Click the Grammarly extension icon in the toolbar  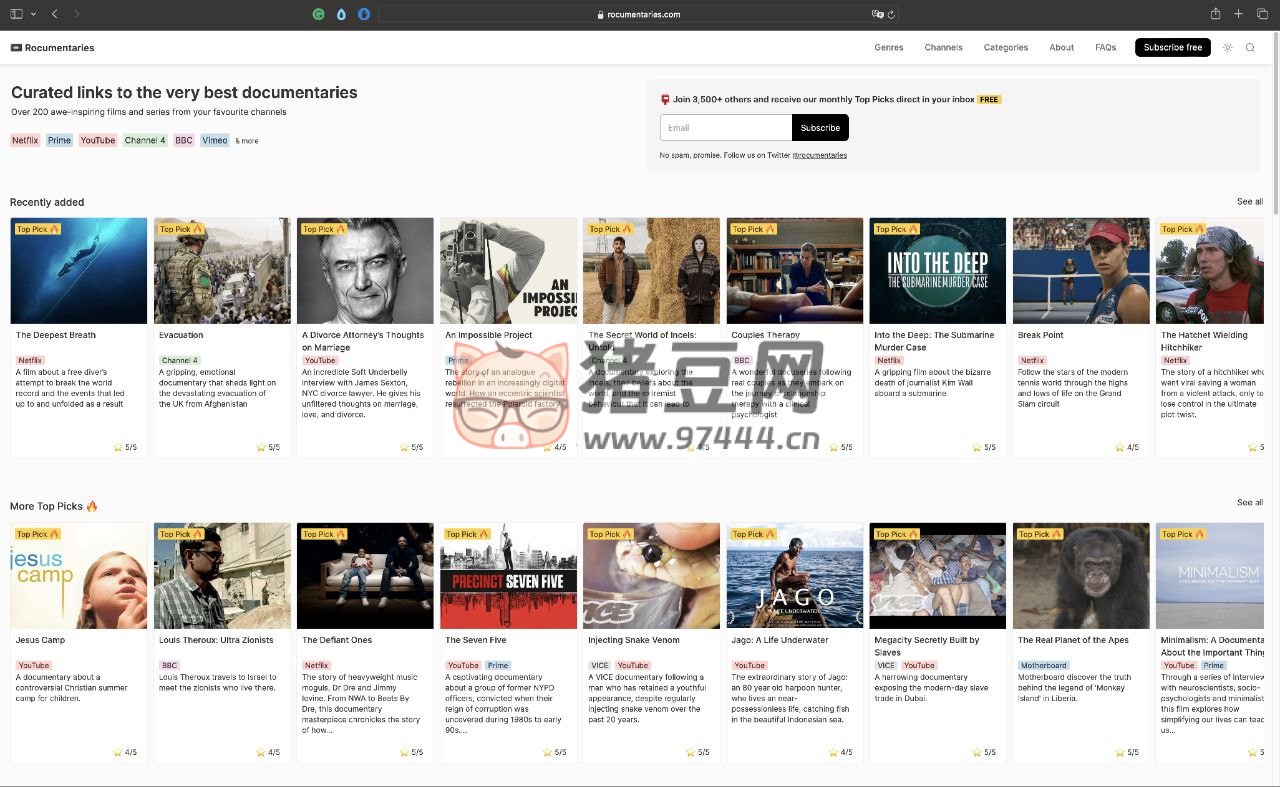tap(318, 13)
